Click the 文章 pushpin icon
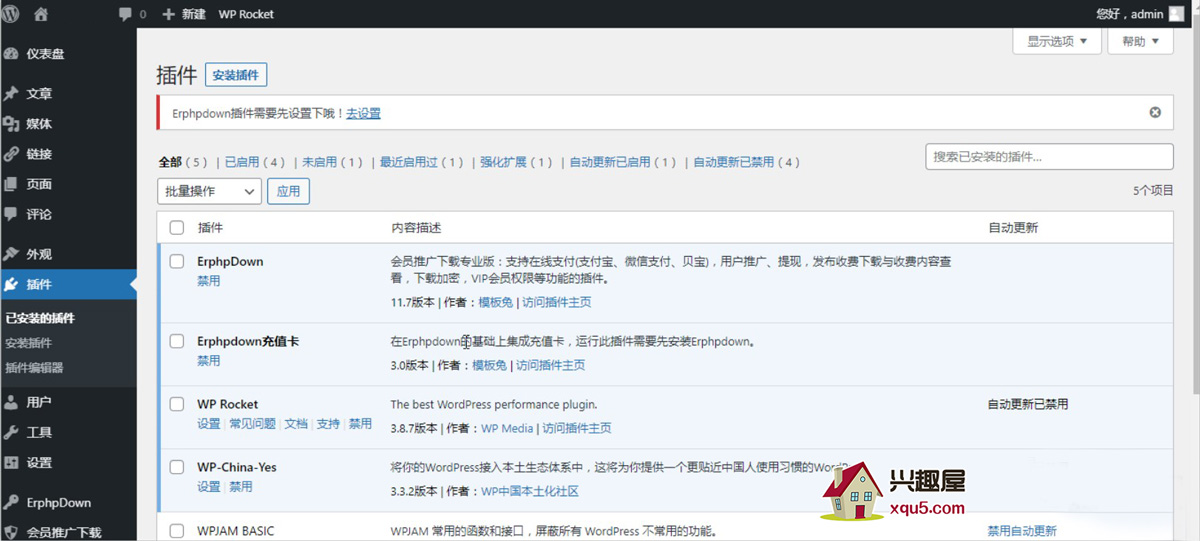This screenshot has height=541, width=1200. [11, 94]
